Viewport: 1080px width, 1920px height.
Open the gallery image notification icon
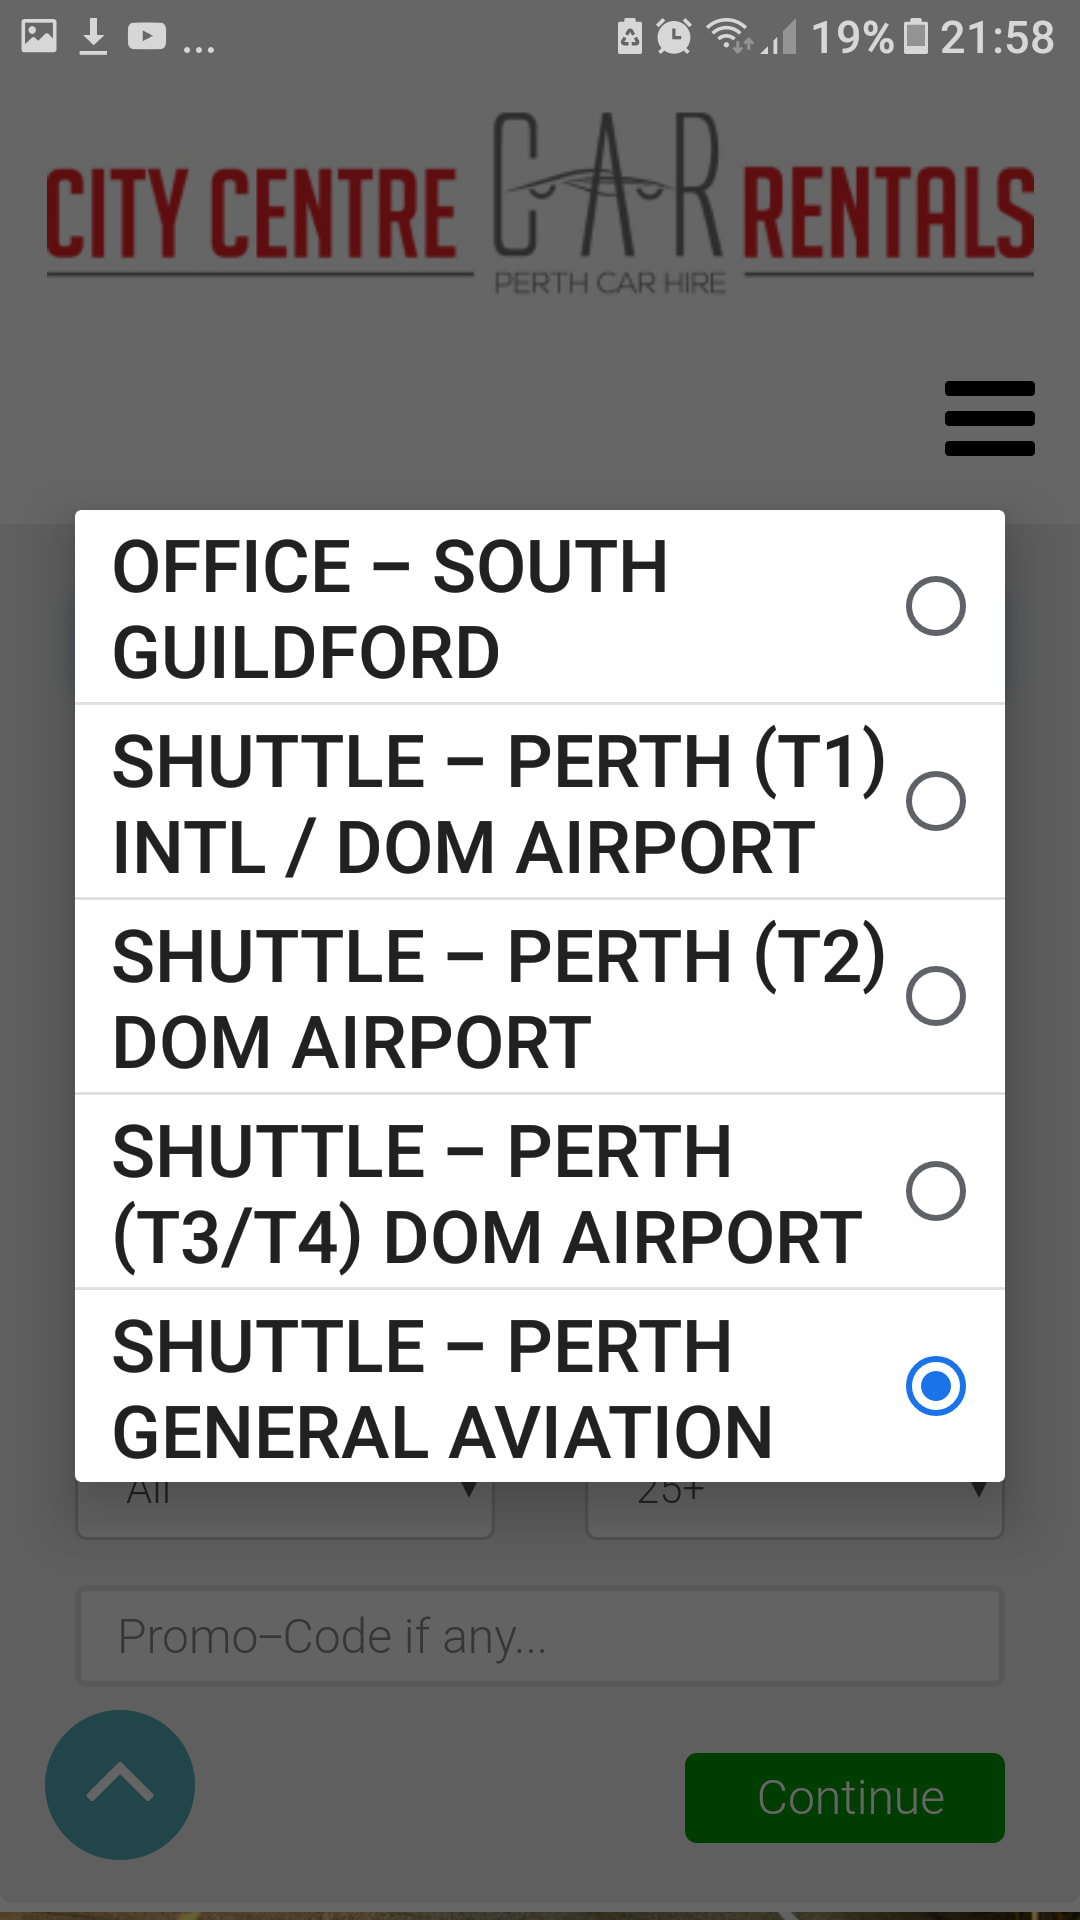tap(39, 36)
